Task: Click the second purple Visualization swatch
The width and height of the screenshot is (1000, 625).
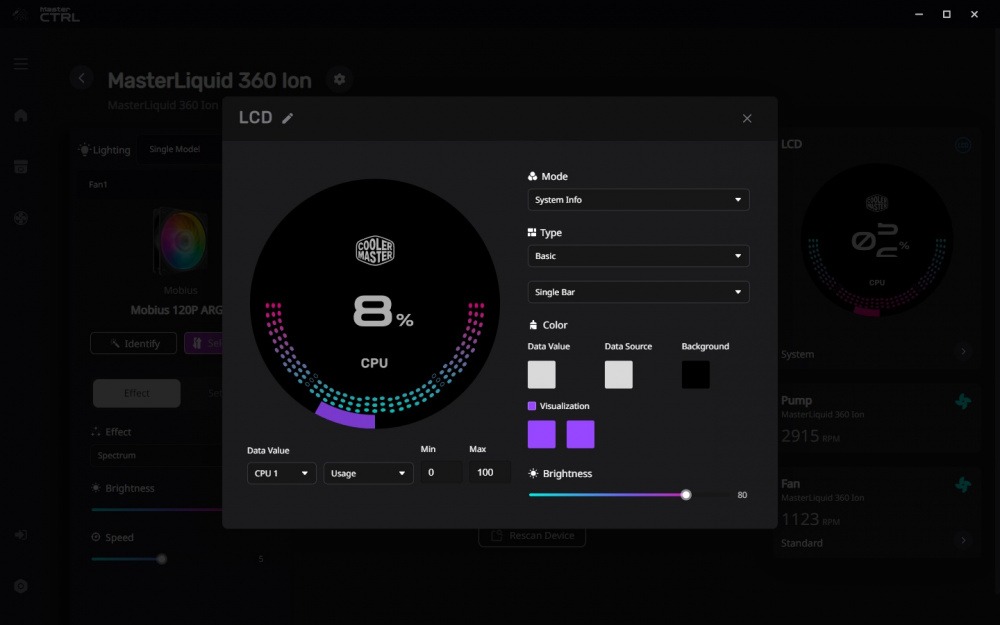Action: (x=580, y=434)
